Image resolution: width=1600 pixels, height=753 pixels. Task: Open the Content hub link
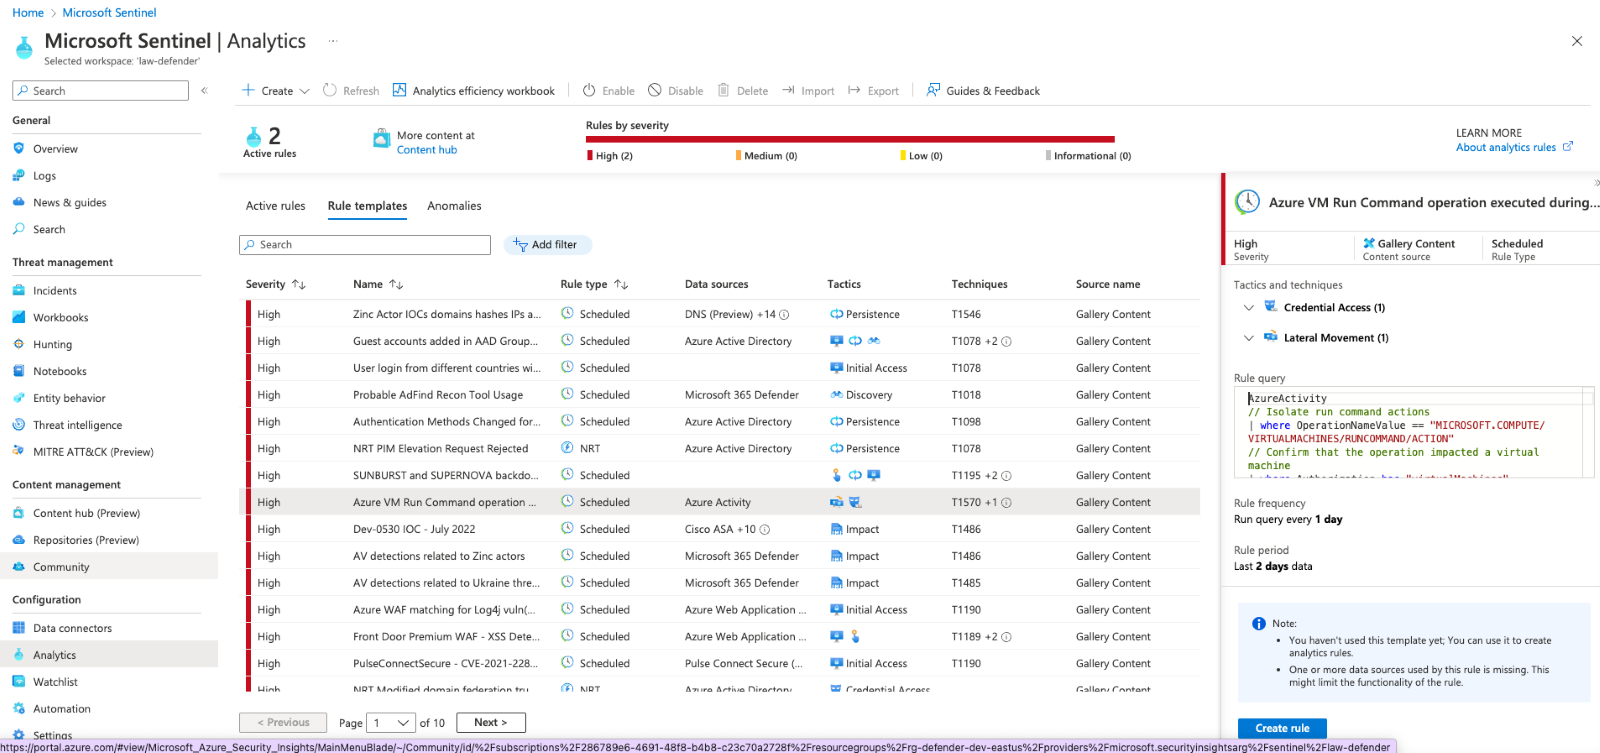(x=427, y=150)
